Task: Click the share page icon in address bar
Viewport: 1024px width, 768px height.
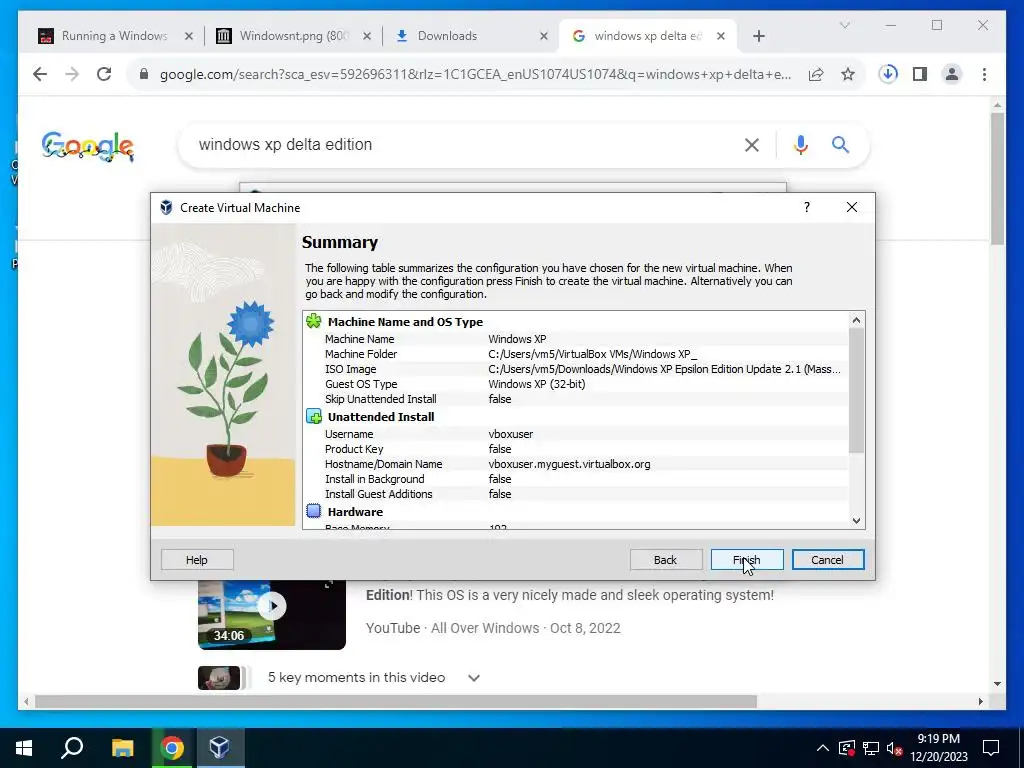Action: [x=816, y=74]
